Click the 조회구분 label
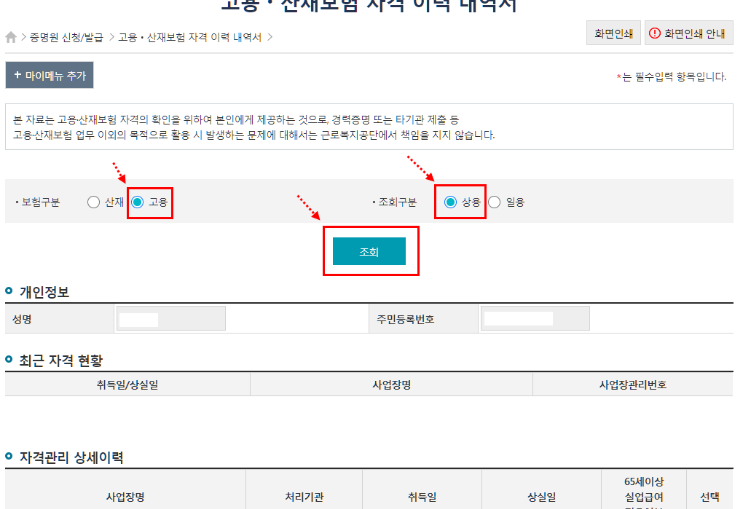The height and width of the screenshot is (509, 747). coord(397,202)
